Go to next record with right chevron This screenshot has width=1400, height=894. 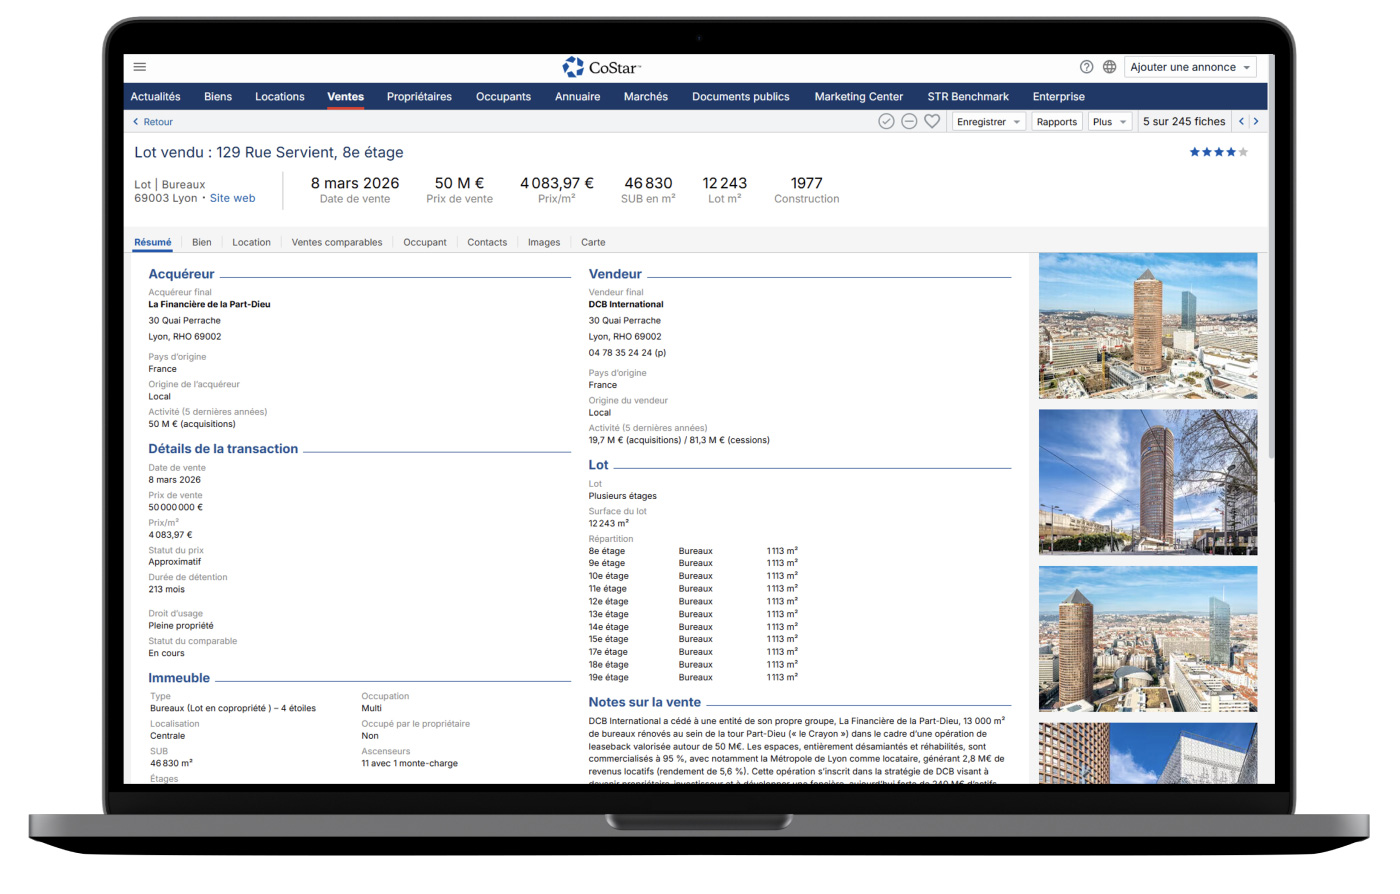1256,121
